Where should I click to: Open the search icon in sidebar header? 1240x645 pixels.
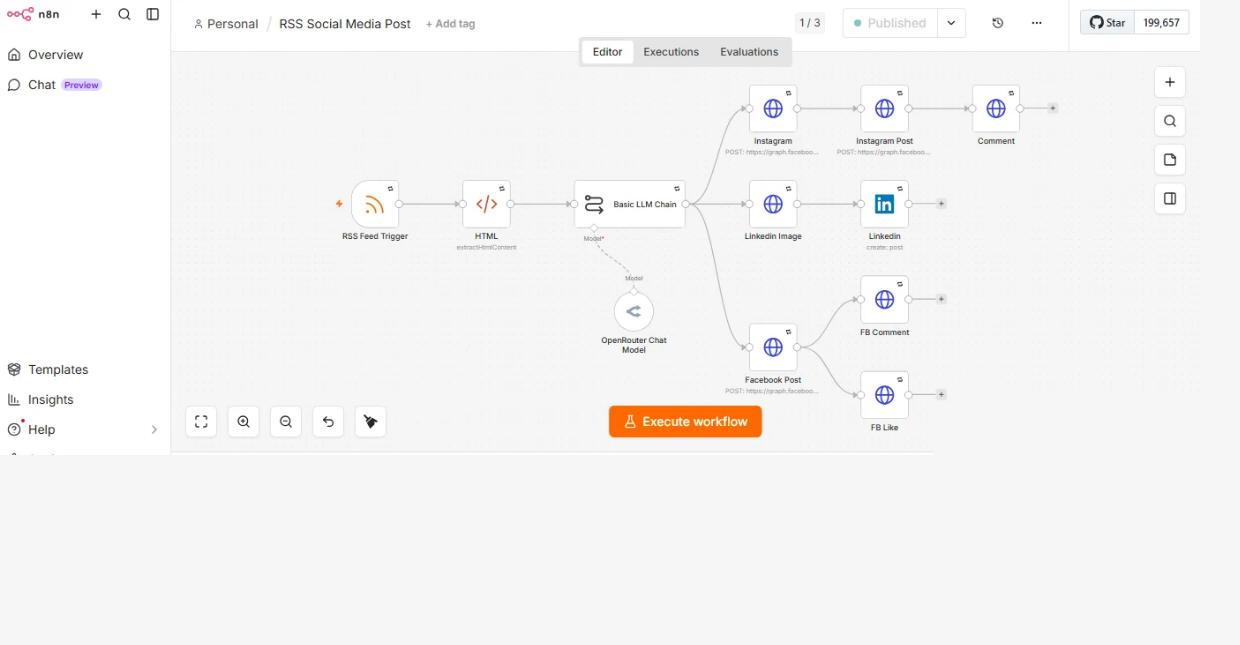pyautogui.click(x=124, y=14)
